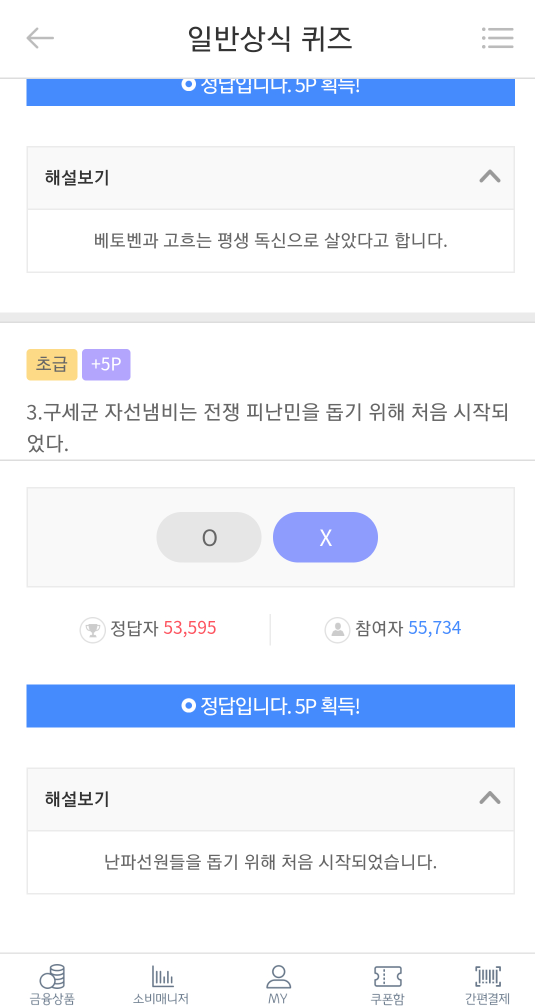The width and height of the screenshot is (535, 1006).
Task: Collapse 해설보기 for the 구세군 question
Action: pos(490,798)
